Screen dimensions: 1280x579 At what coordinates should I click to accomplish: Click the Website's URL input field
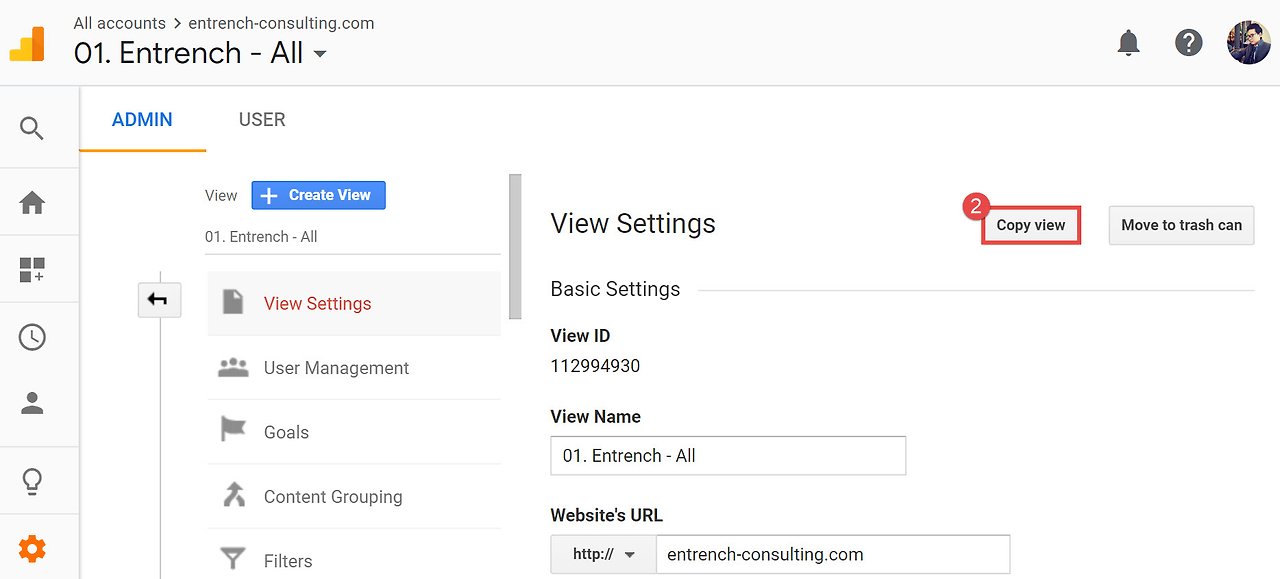click(x=833, y=554)
